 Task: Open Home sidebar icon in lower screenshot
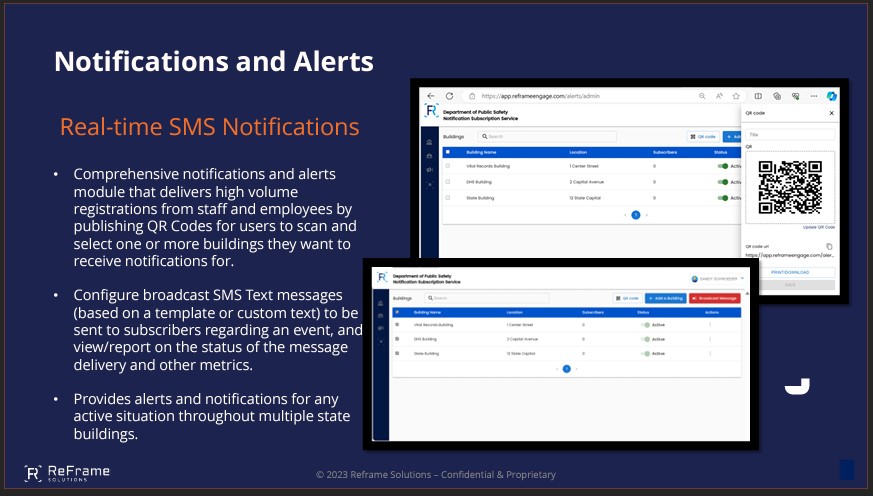tap(380, 303)
